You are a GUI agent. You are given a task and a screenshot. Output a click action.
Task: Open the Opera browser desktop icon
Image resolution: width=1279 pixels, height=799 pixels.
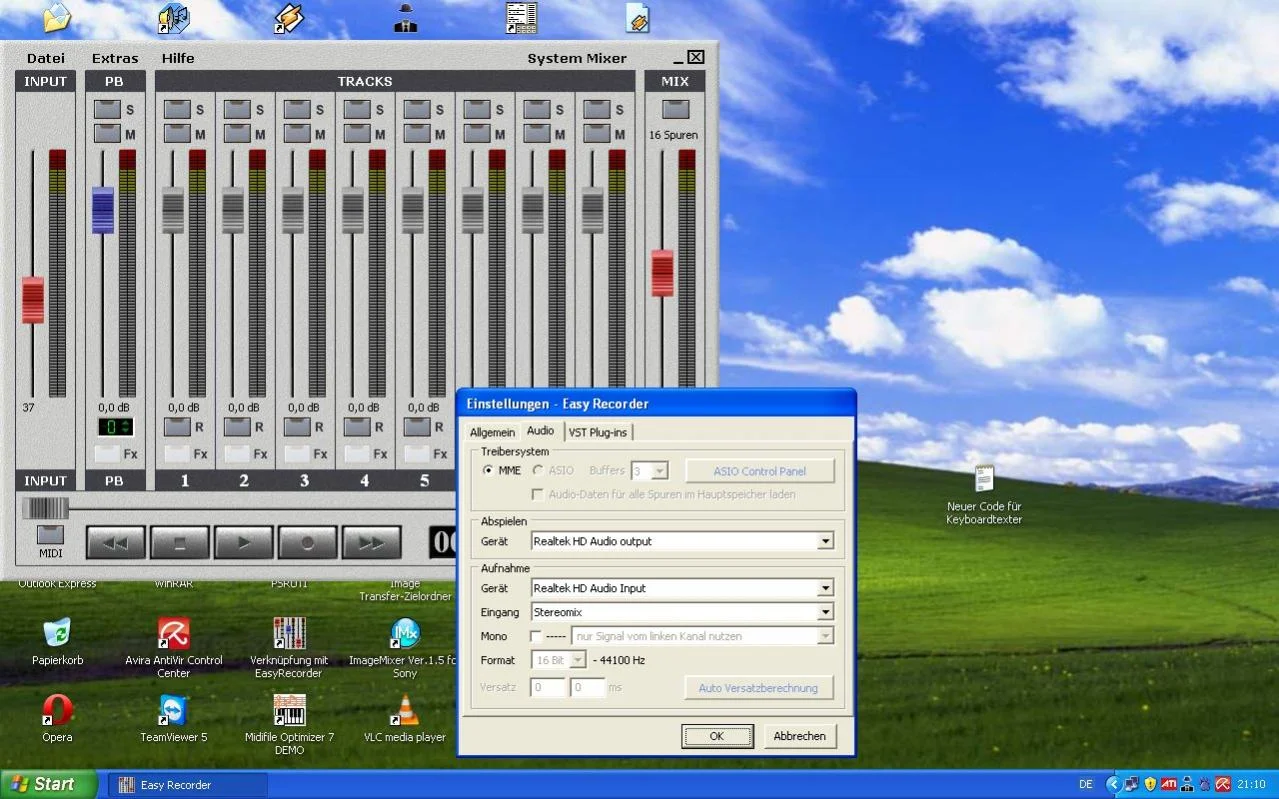(x=57, y=711)
